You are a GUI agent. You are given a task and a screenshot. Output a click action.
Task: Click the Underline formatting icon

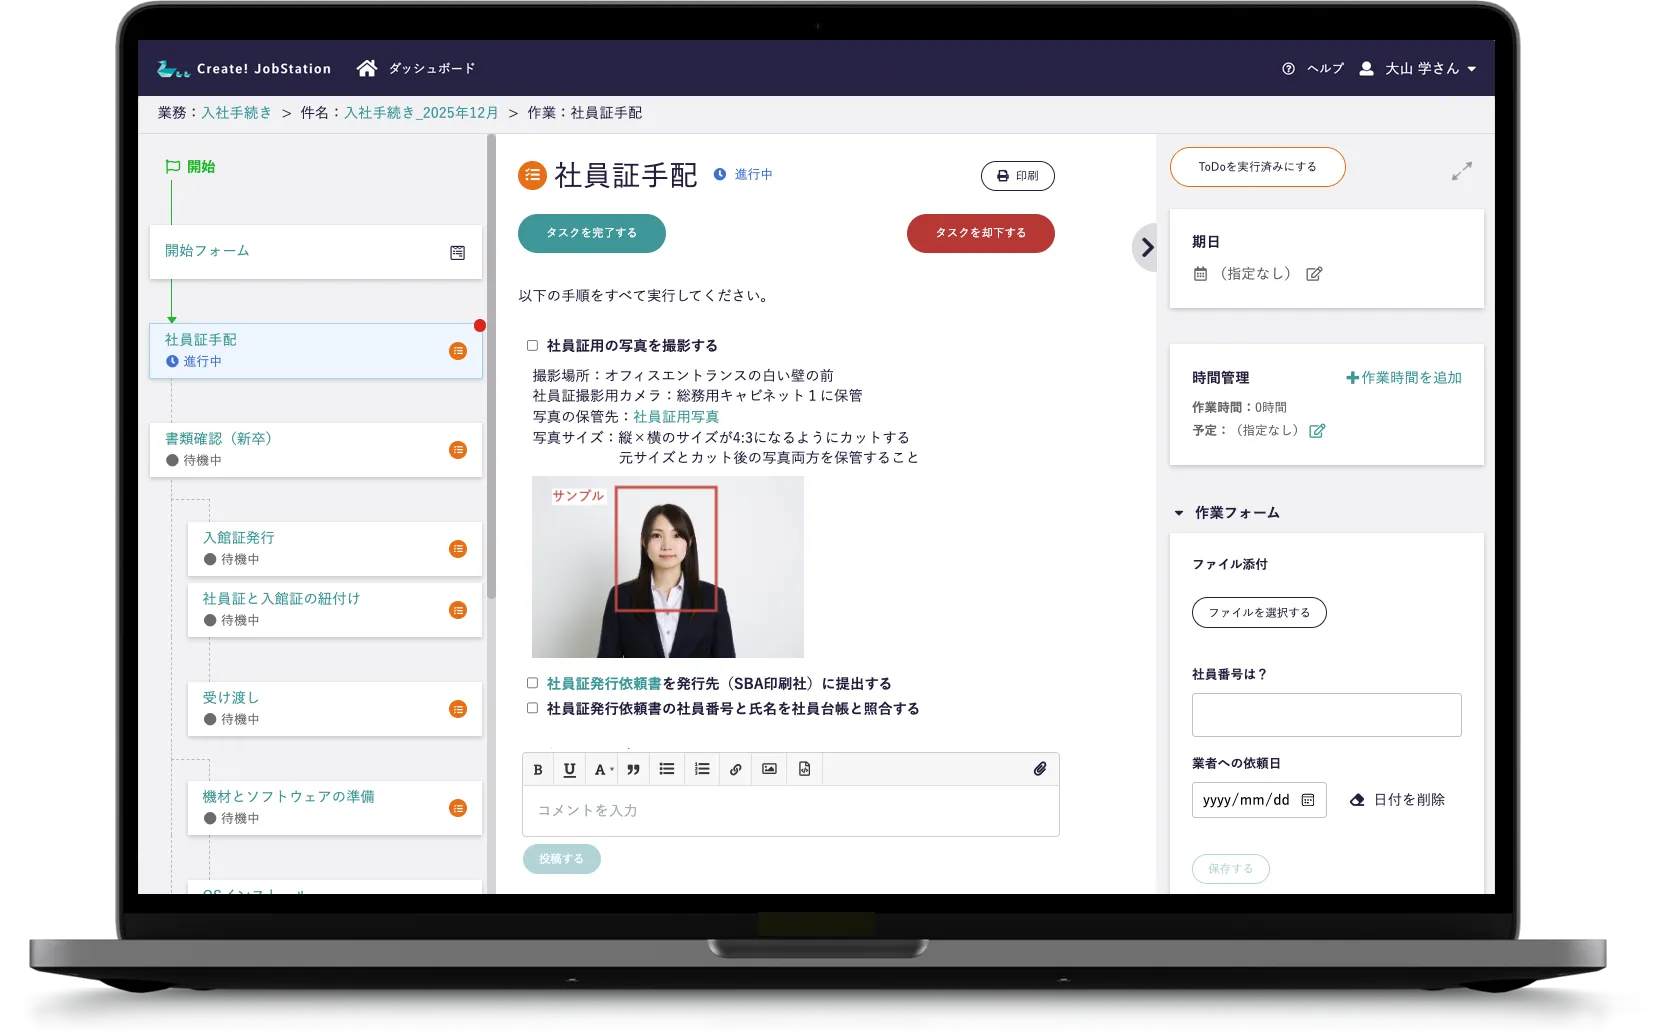pos(569,770)
